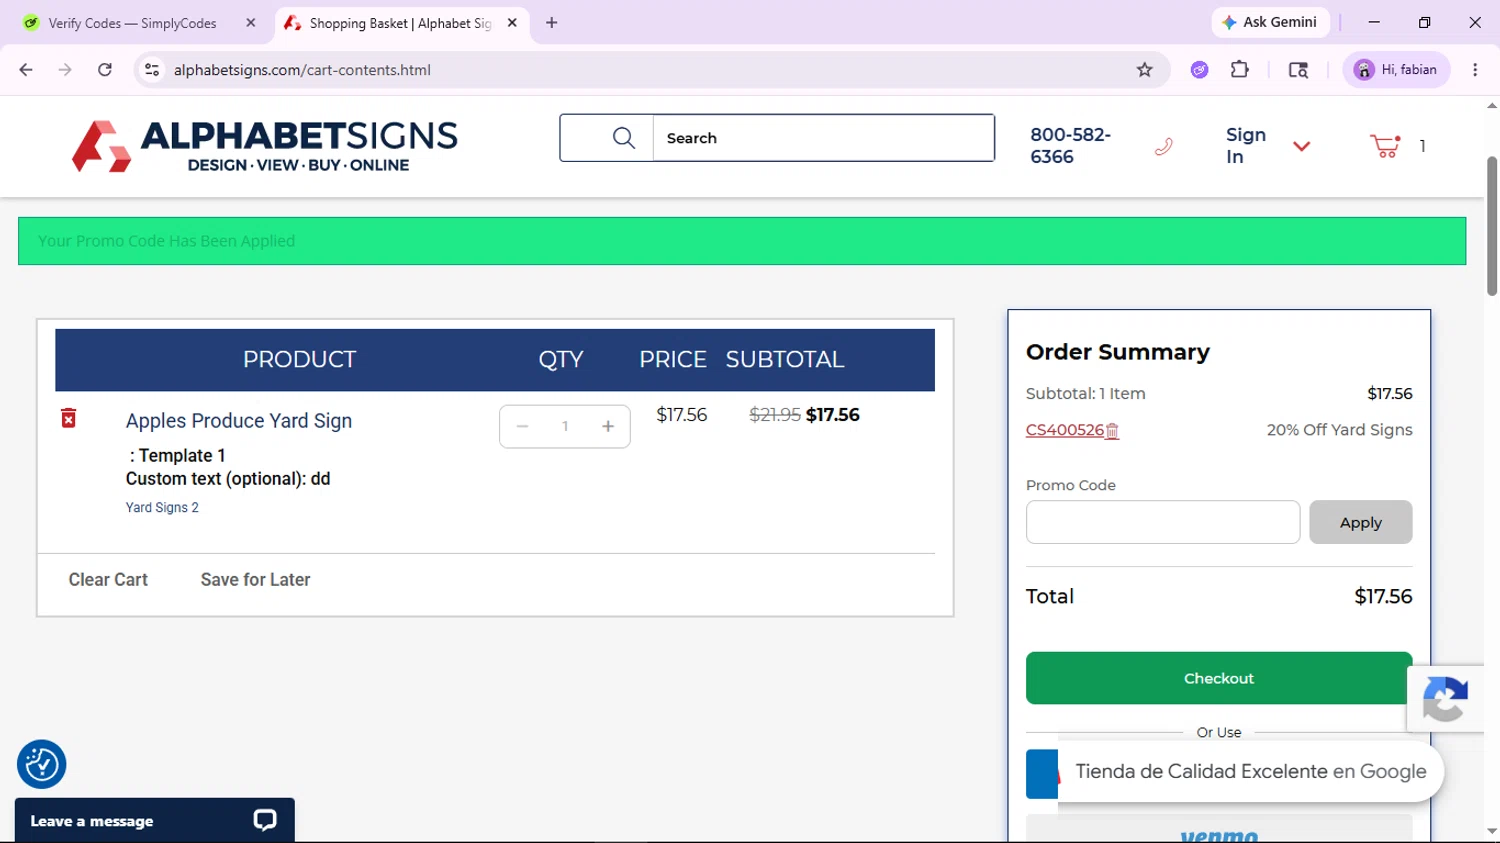Call the 800-582-6366 phone number

(1070, 146)
